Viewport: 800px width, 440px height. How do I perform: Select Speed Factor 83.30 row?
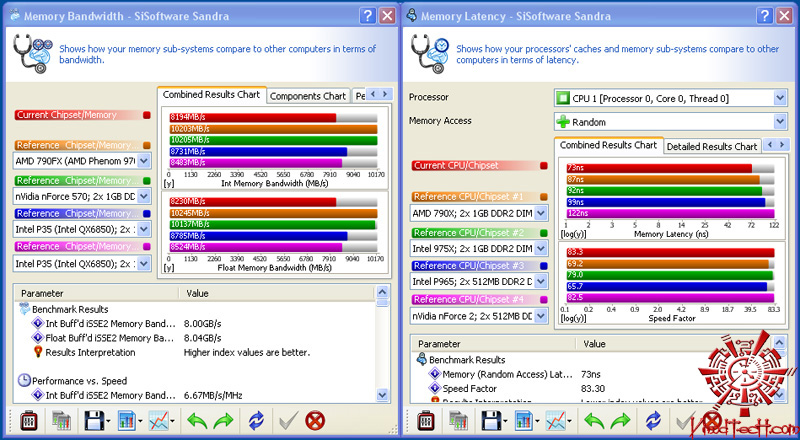coord(593,388)
